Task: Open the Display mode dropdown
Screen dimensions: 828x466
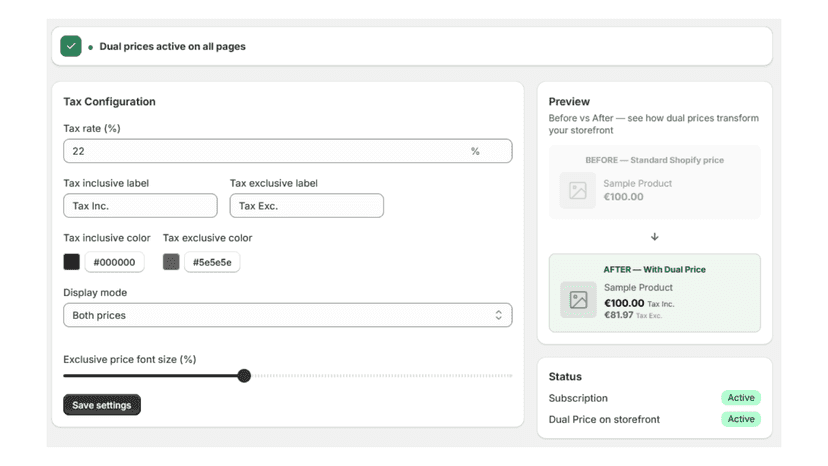Action: (288, 315)
